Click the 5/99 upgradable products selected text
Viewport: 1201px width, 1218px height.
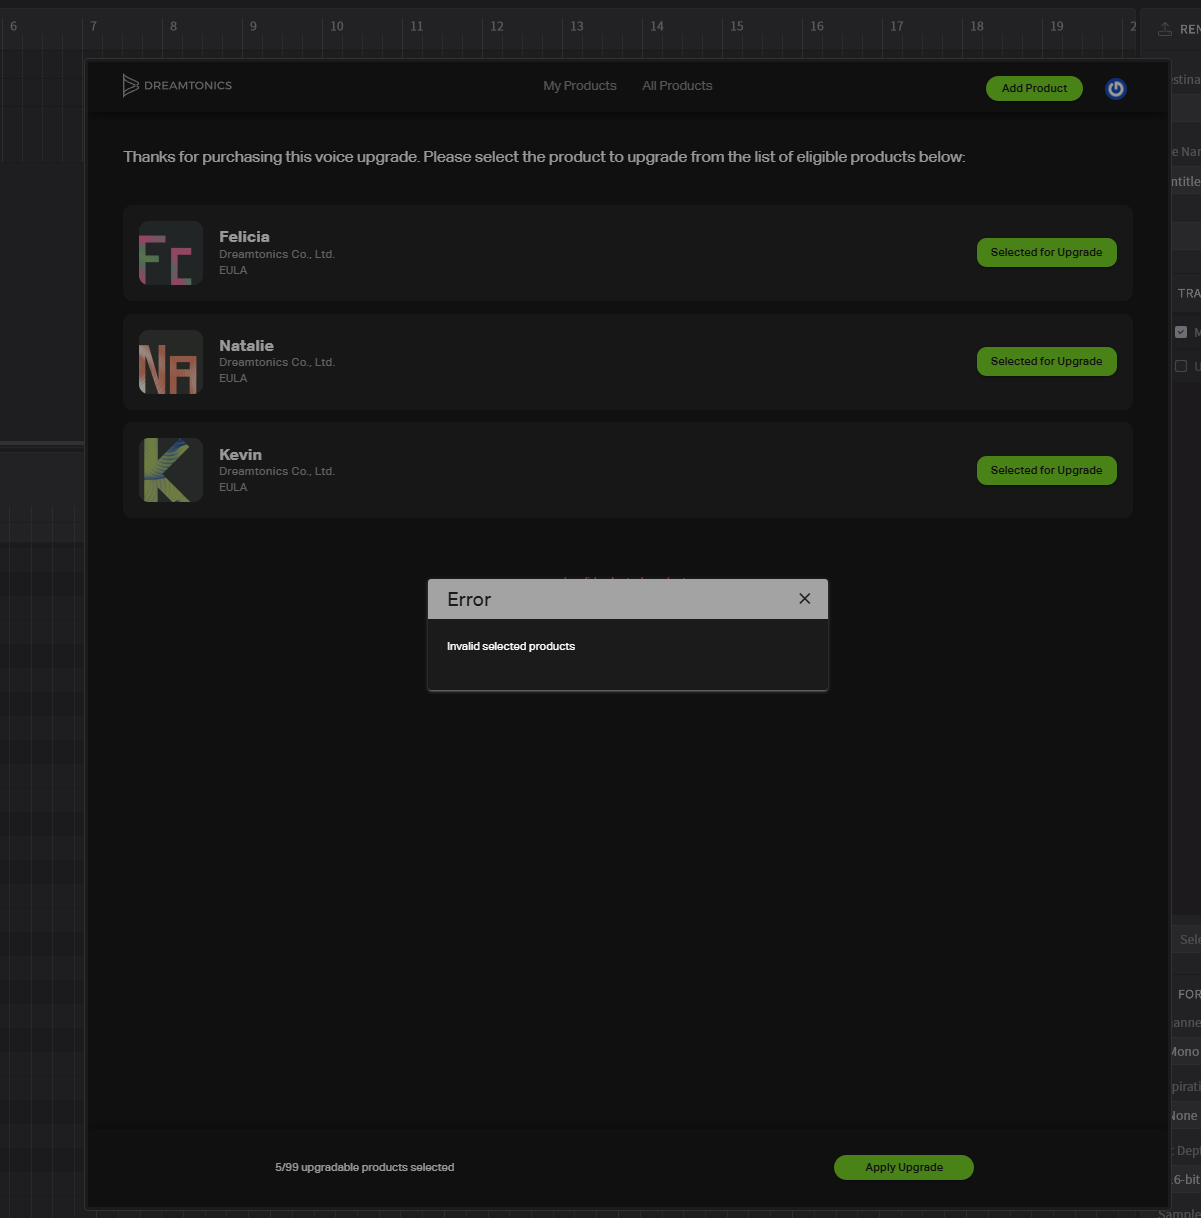(x=365, y=1167)
